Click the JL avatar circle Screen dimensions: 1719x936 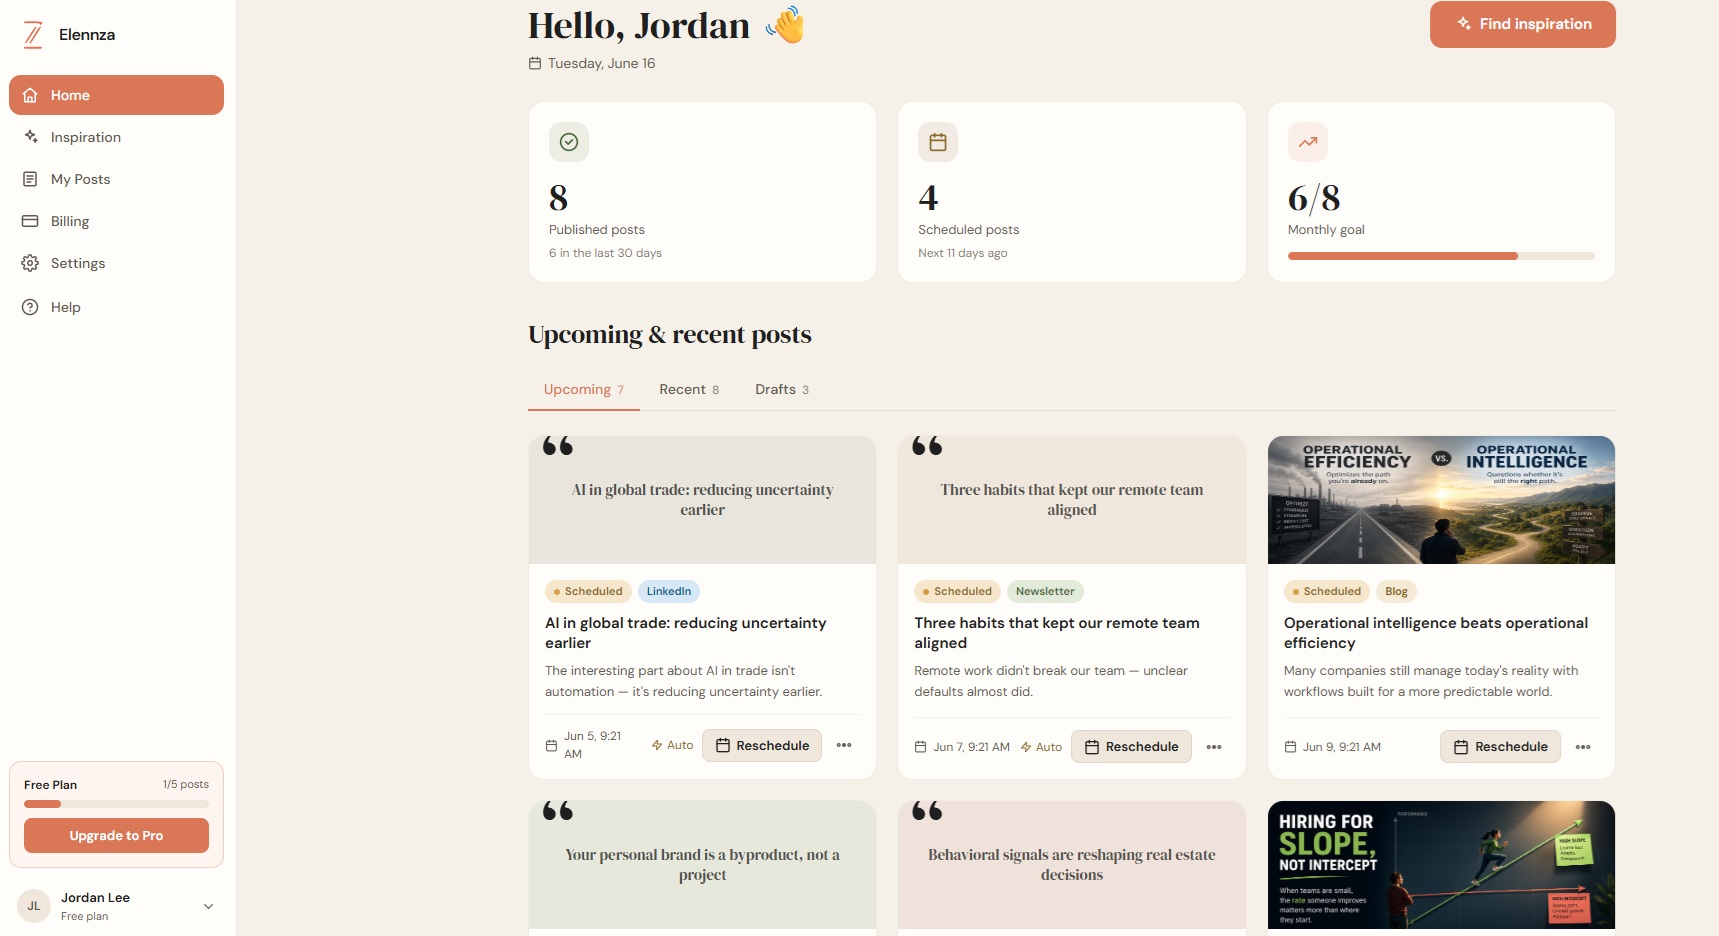click(34, 906)
